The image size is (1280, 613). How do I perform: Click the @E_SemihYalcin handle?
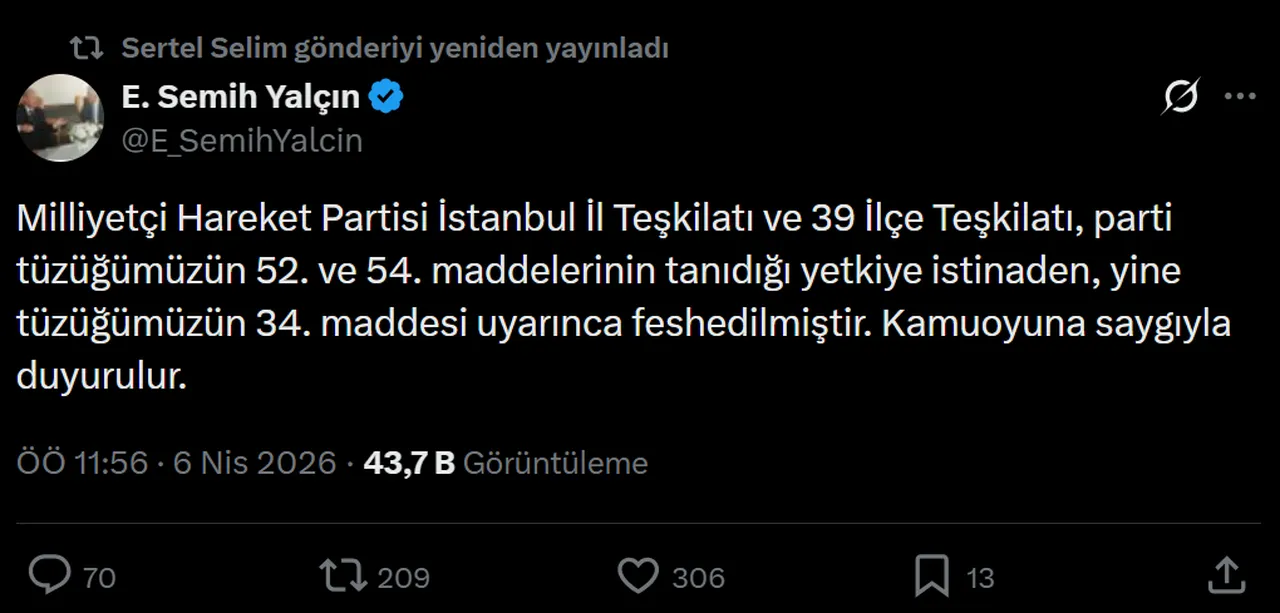(242, 140)
